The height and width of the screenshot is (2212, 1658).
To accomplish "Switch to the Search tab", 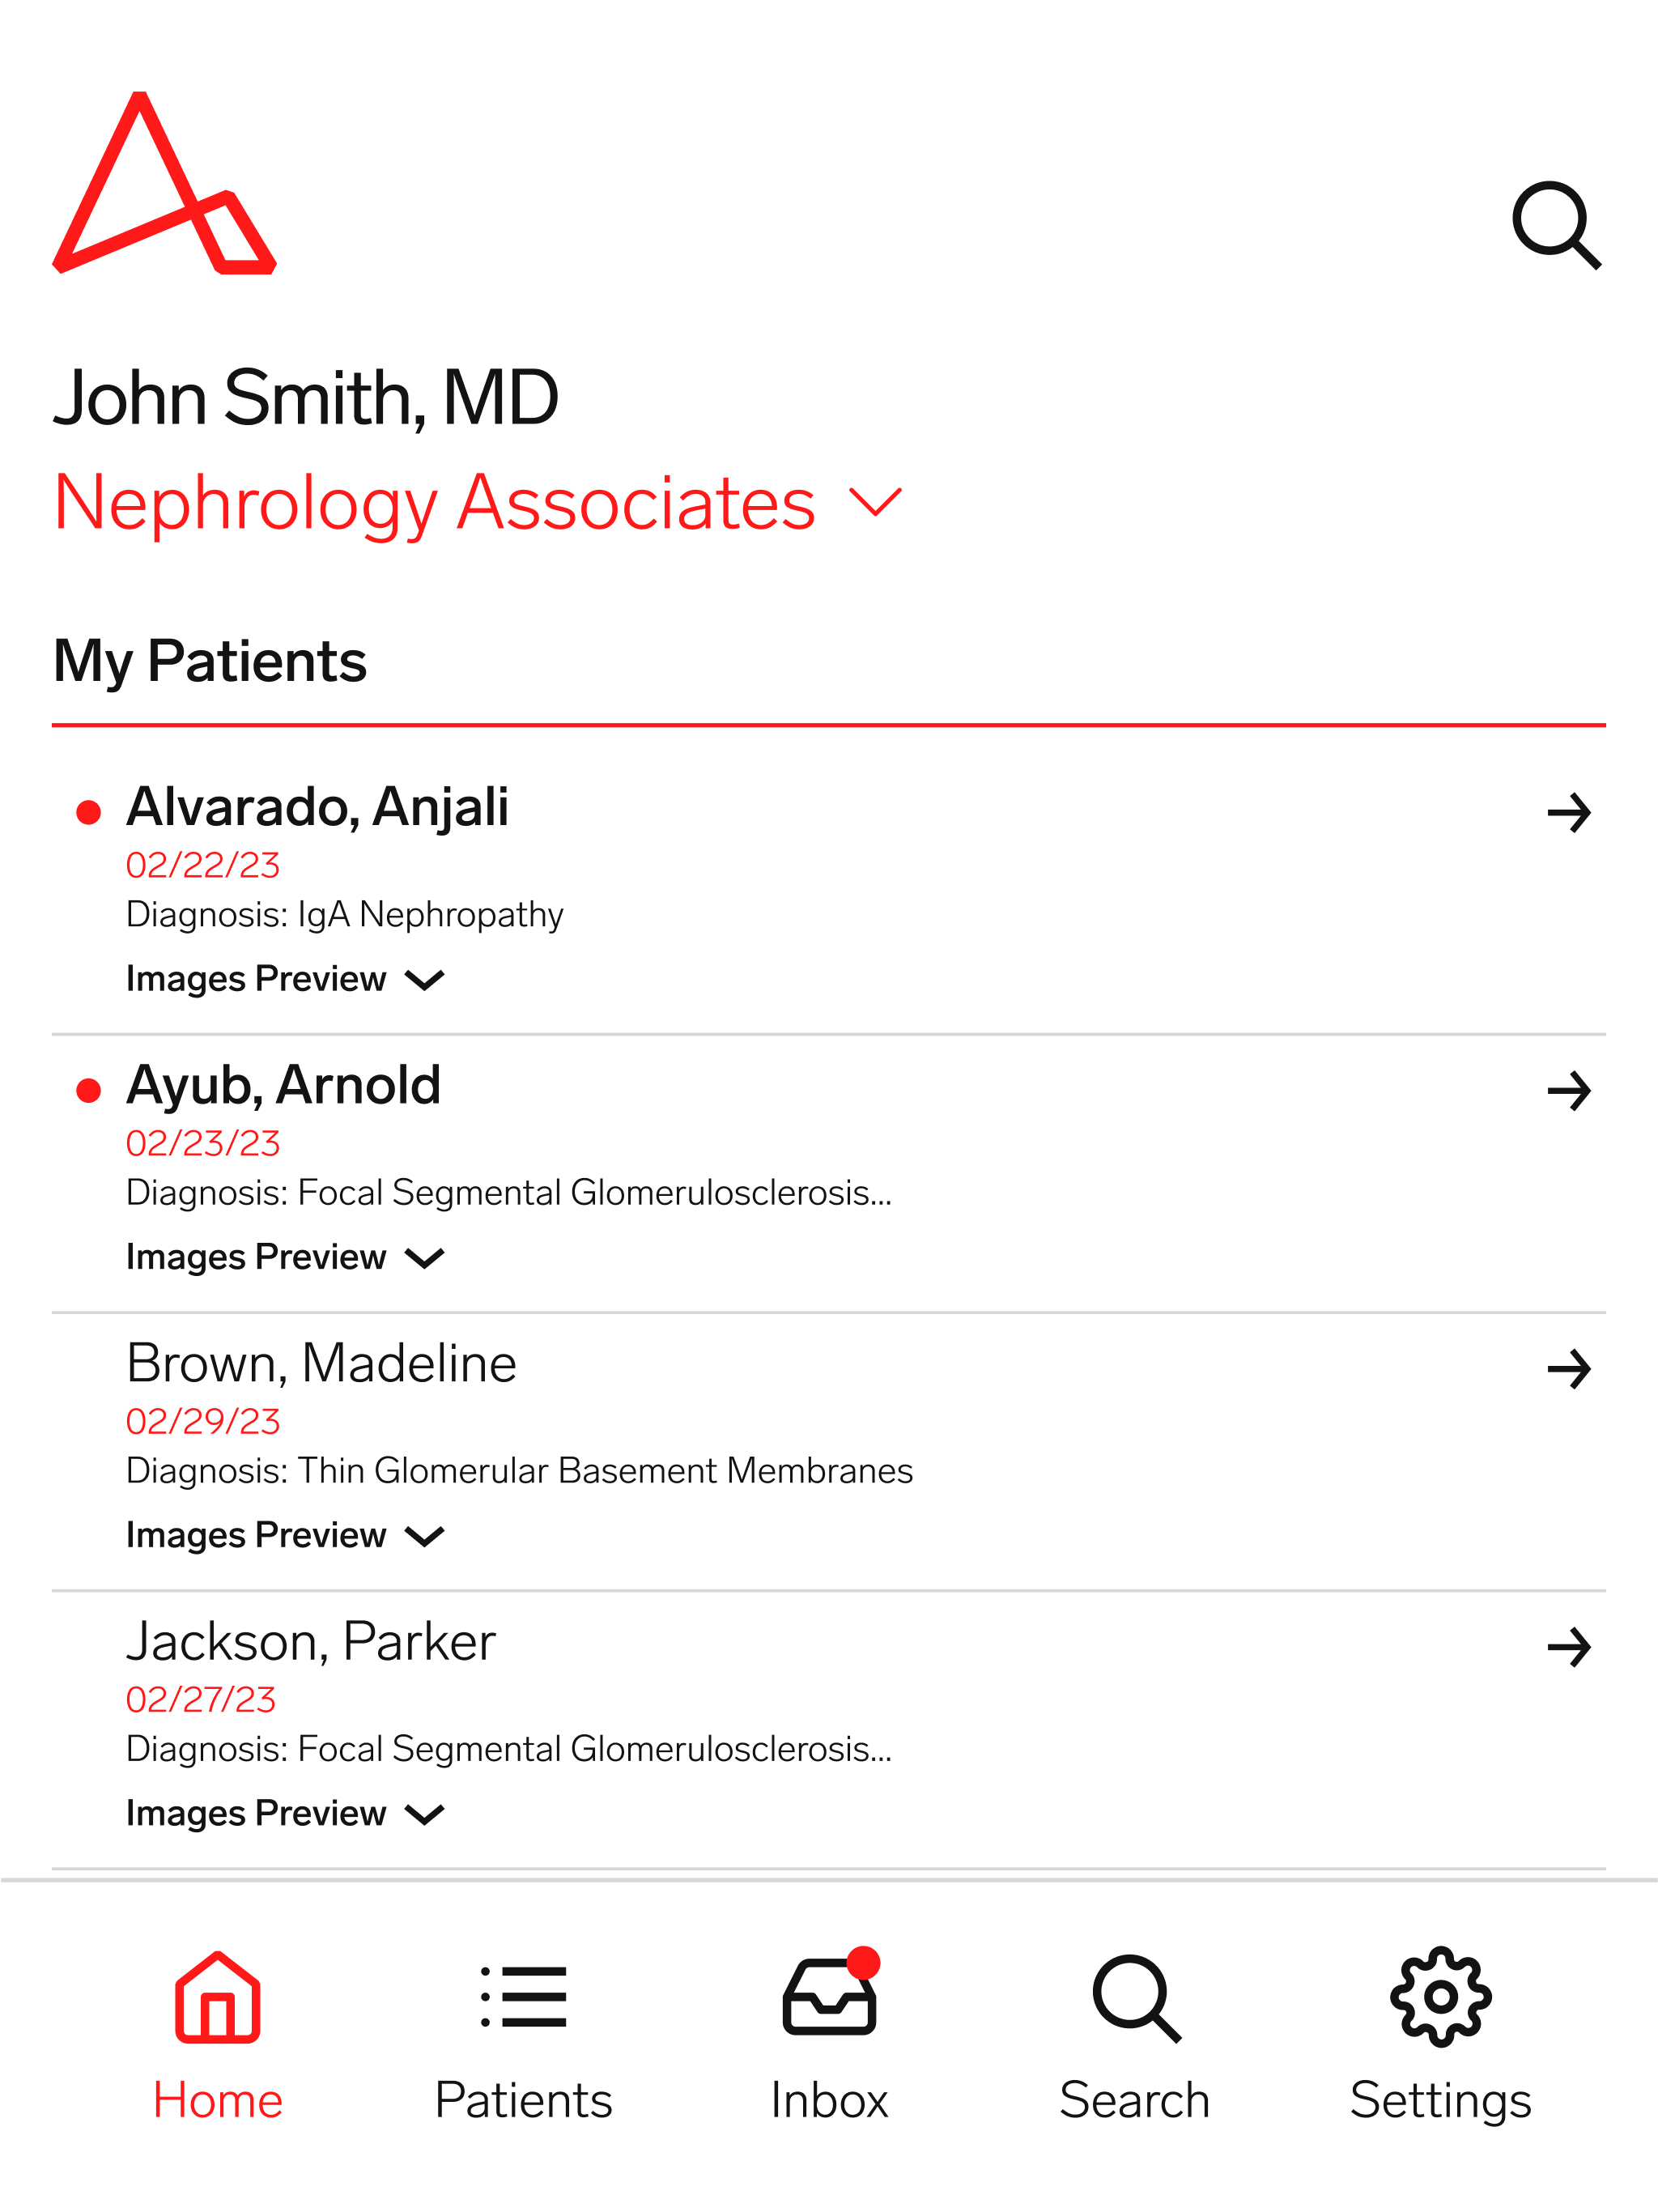I will (x=1135, y=2035).
